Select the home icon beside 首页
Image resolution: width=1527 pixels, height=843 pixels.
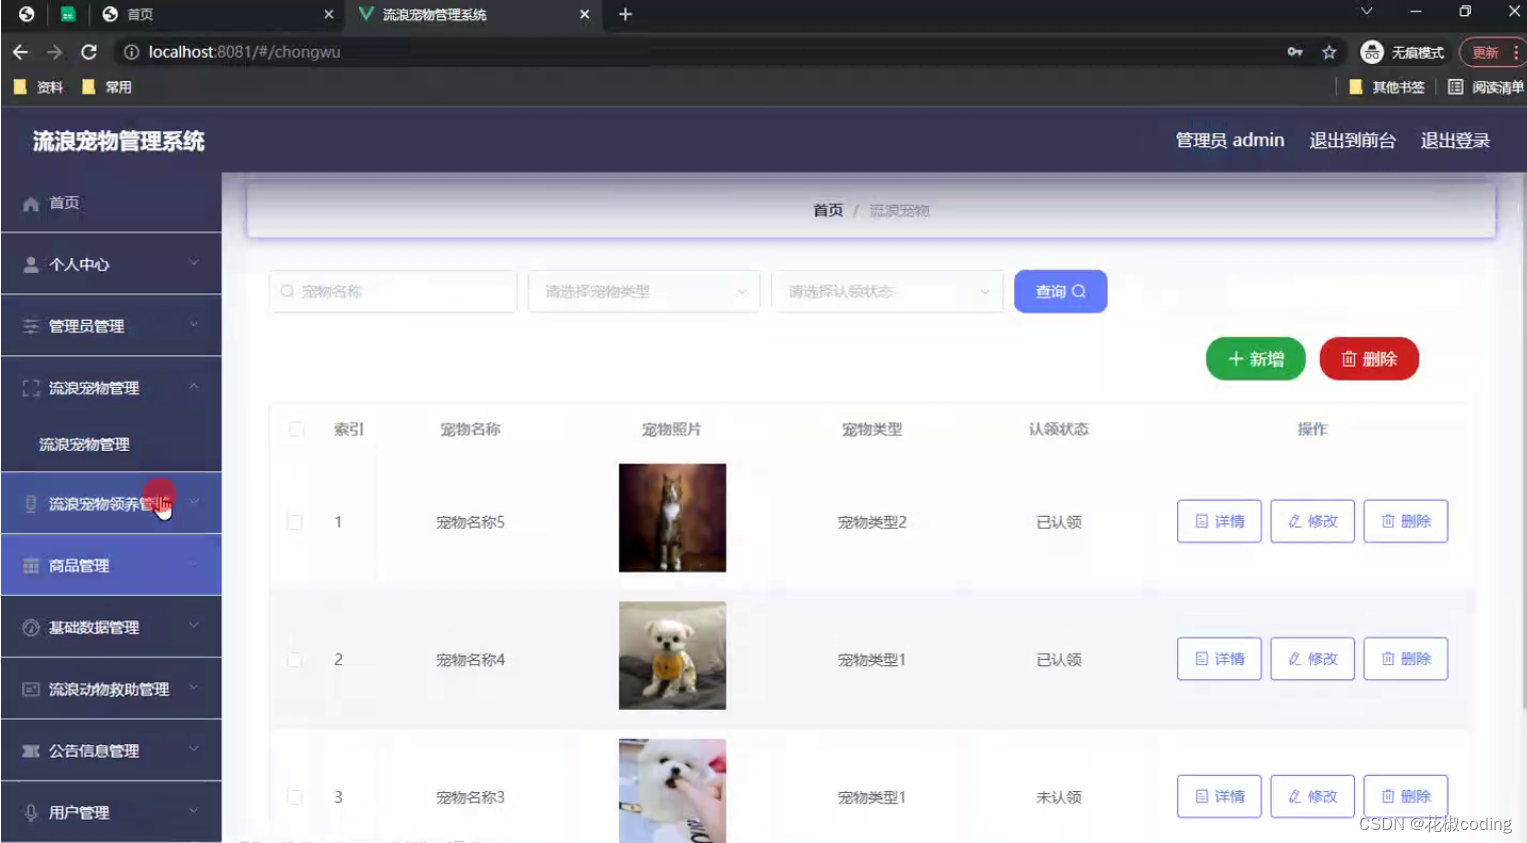pyautogui.click(x=30, y=203)
